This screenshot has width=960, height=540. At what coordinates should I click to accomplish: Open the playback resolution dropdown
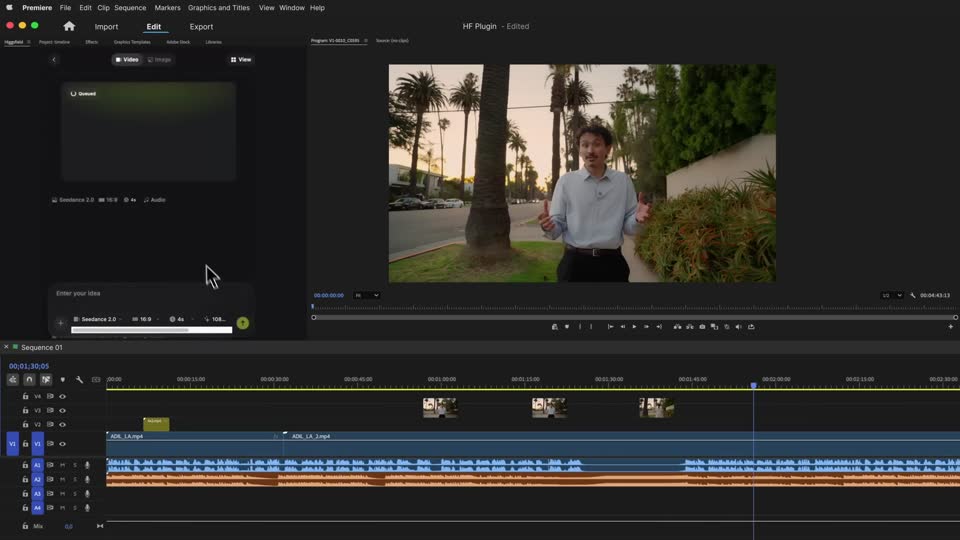point(892,295)
